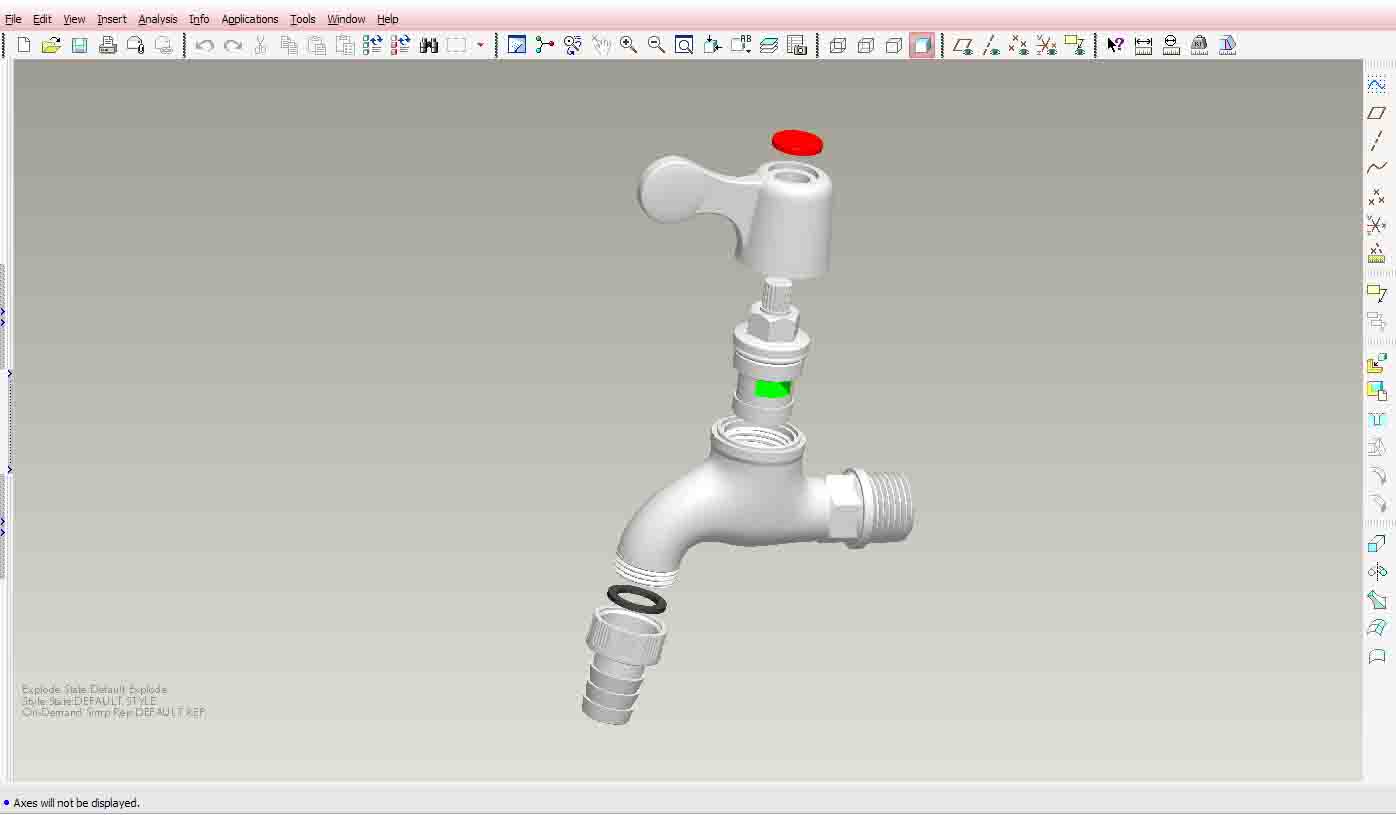Measure distance with the ruler icon
Screen dimensions: 1396x815
1143,45
